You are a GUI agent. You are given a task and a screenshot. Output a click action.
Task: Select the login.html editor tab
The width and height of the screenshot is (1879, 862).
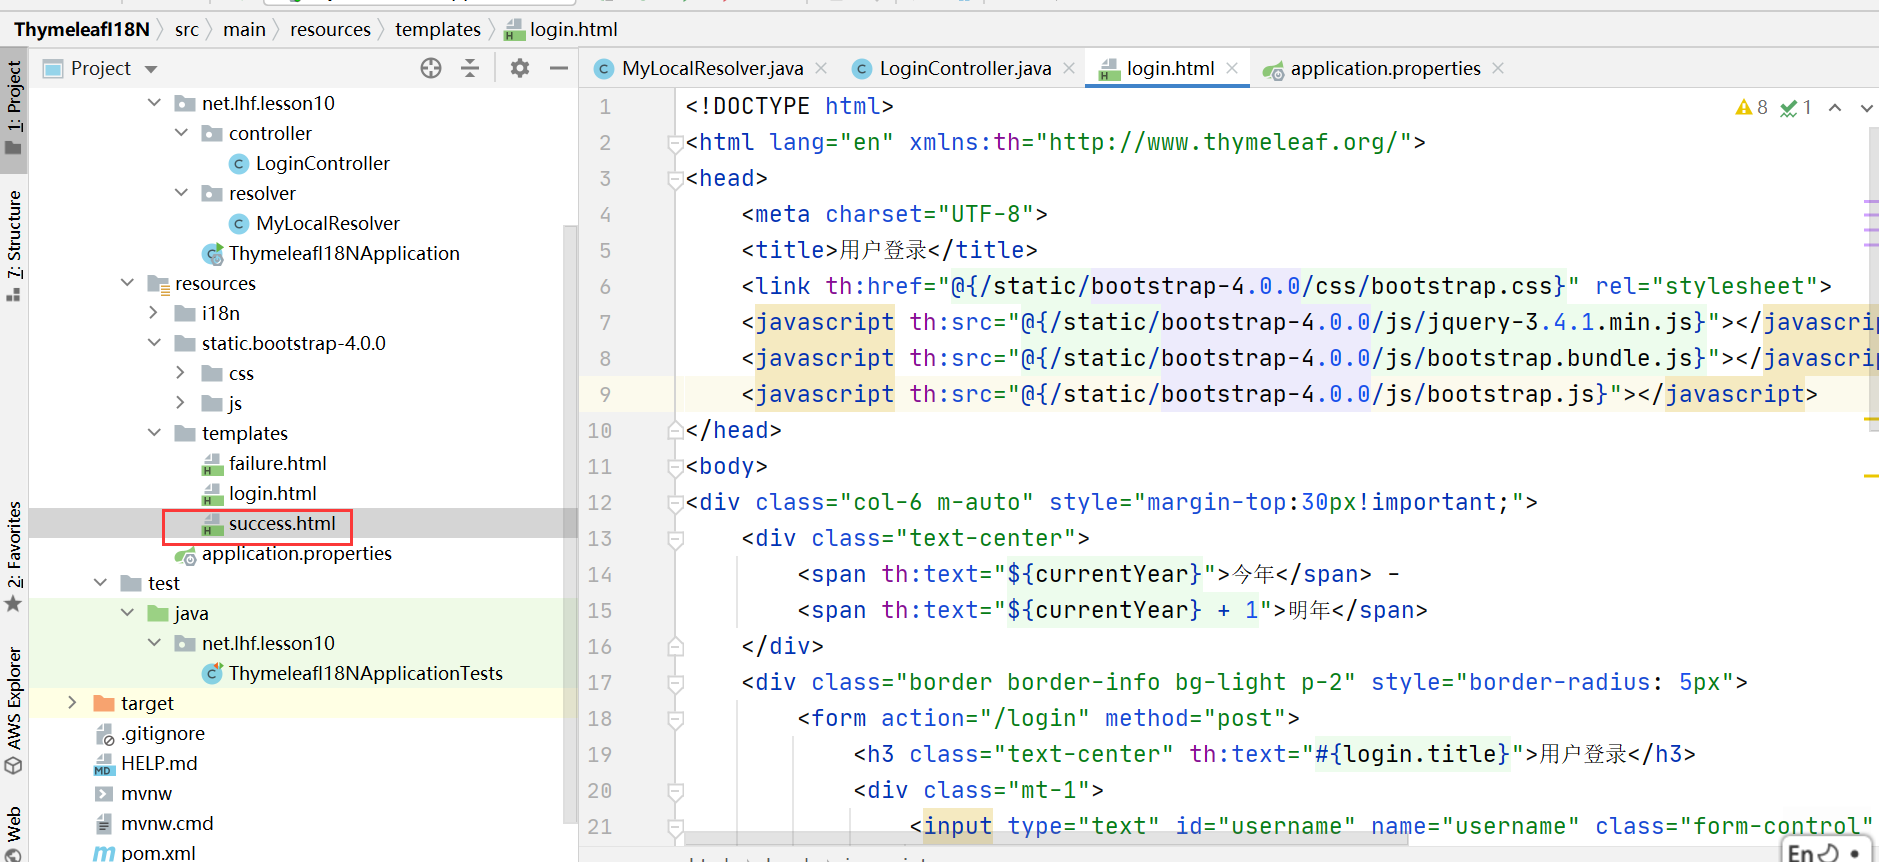click(1170, 68)
